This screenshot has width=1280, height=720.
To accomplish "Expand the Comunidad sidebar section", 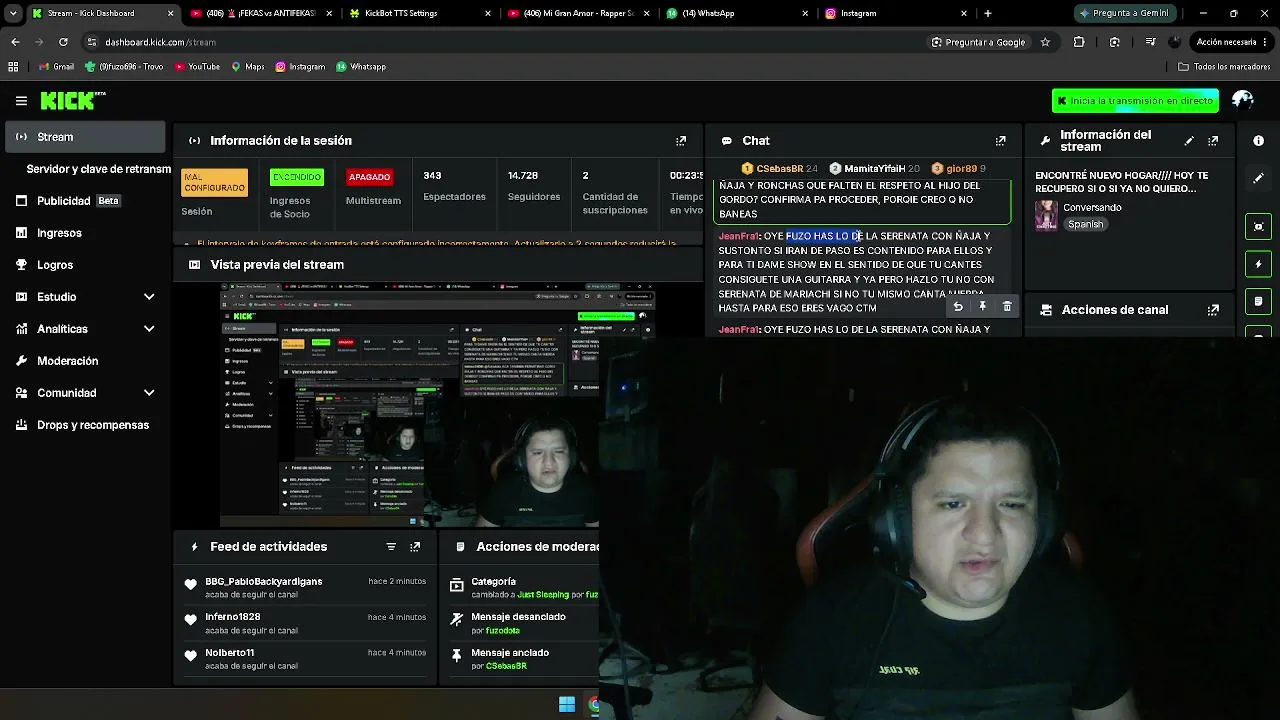I will point(149,393).
